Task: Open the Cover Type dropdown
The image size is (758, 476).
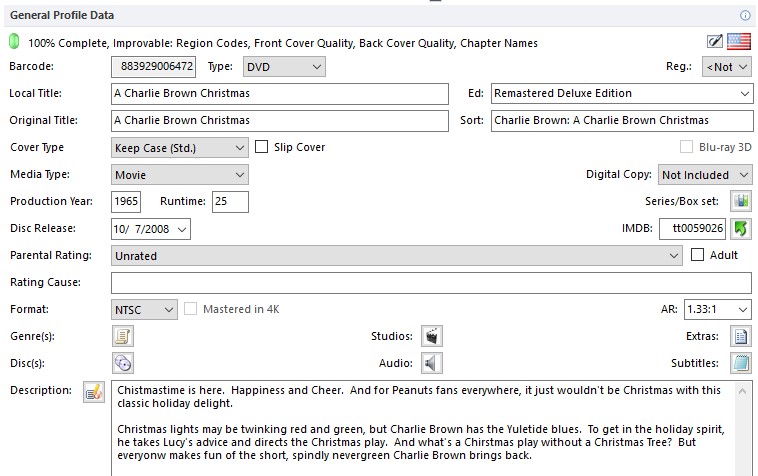Action: tap(180, 148)
